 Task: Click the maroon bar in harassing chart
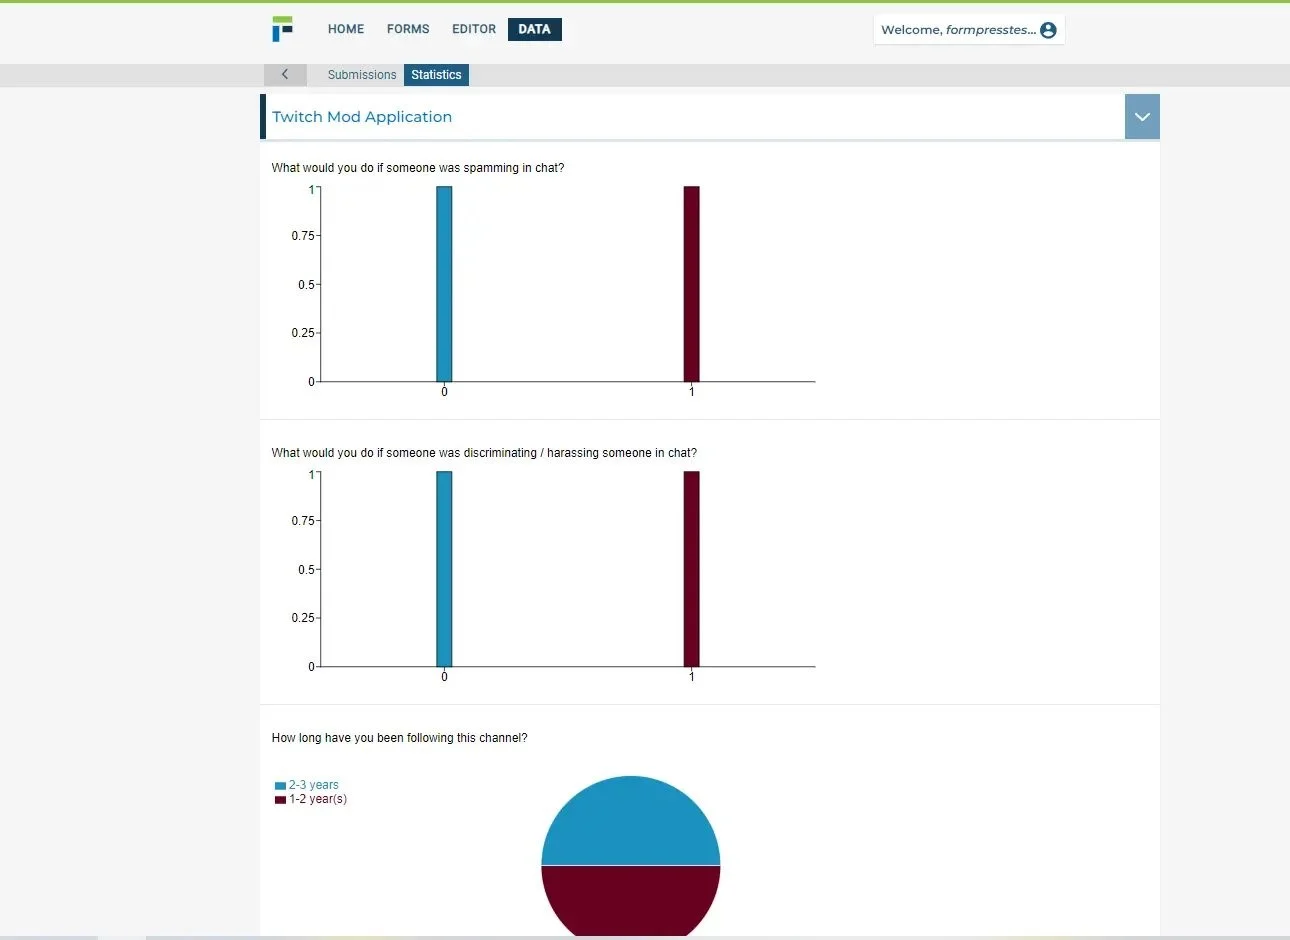tap(691, 569)
